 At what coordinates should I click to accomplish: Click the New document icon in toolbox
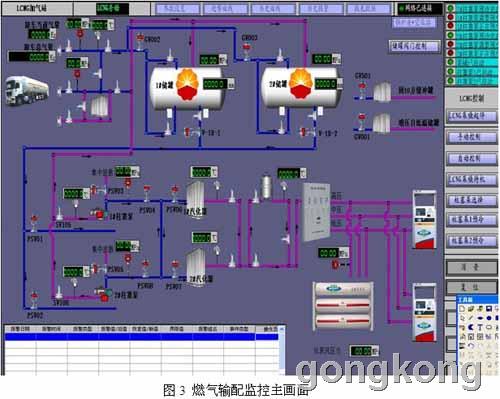pyautogui.click(x=462, y=309)
